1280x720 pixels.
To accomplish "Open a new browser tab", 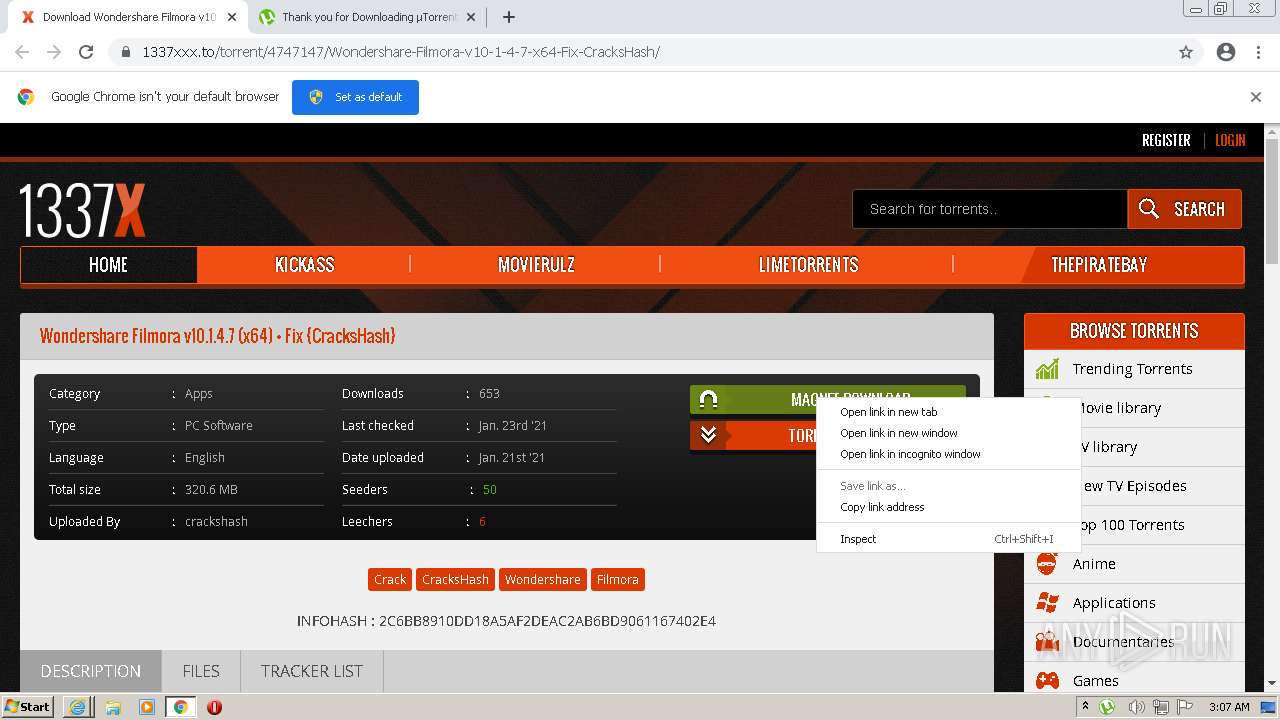I will 508,17.
